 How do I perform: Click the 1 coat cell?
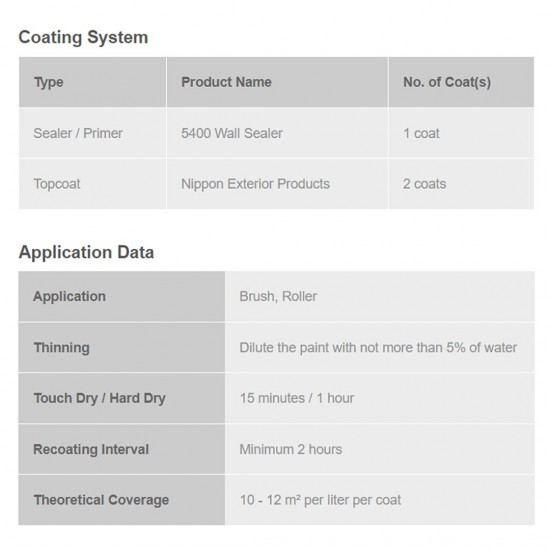[x=461, y=133]
